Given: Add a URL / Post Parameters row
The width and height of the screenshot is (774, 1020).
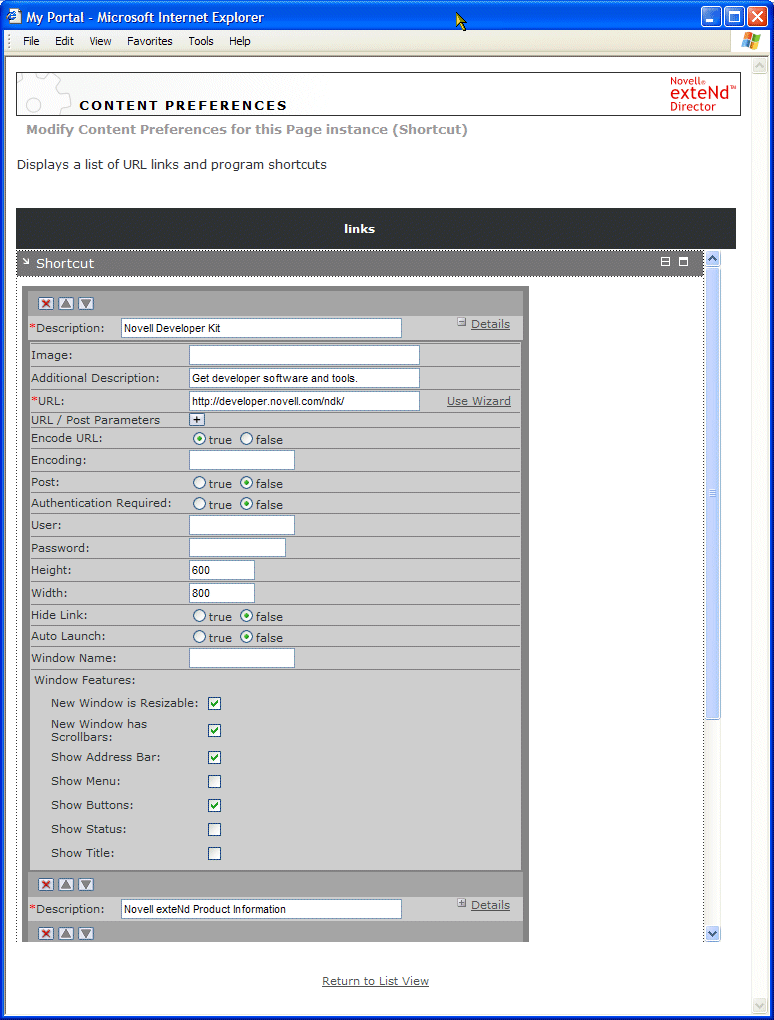Looking at the screenshot, I should (x=196, y=420).
